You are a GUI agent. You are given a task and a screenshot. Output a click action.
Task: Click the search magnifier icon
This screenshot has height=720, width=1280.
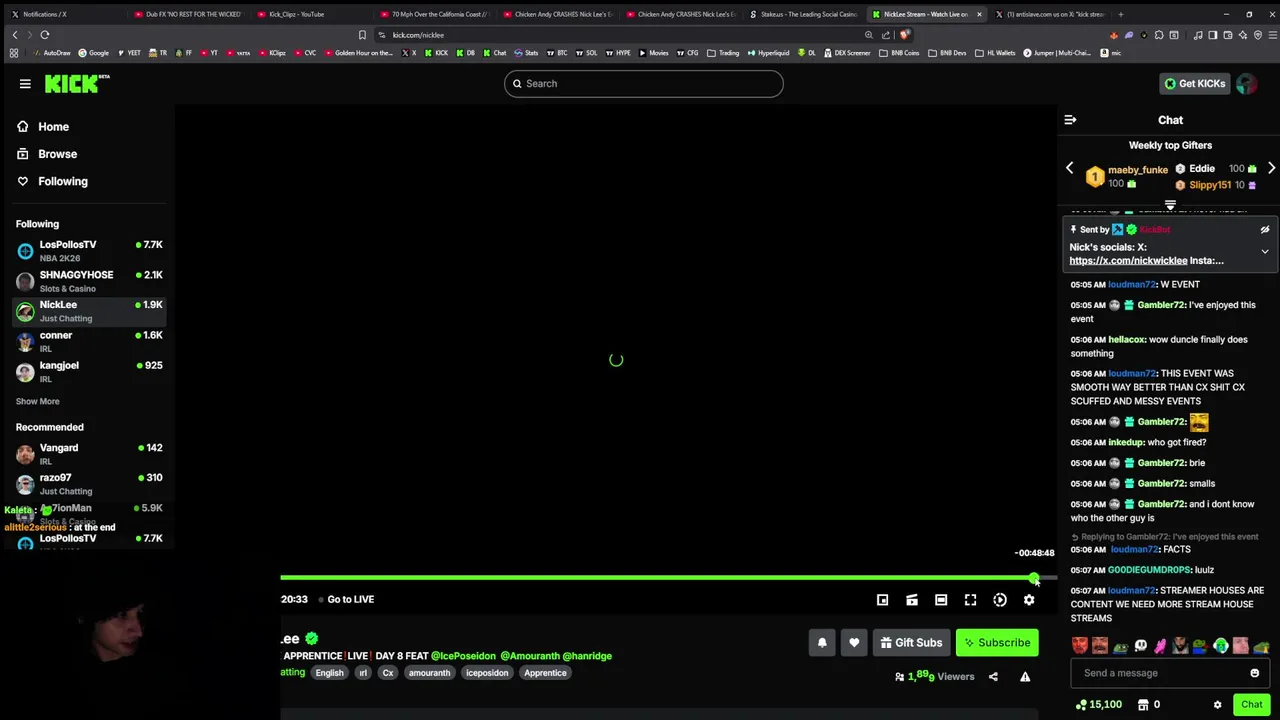pos(517,84)
